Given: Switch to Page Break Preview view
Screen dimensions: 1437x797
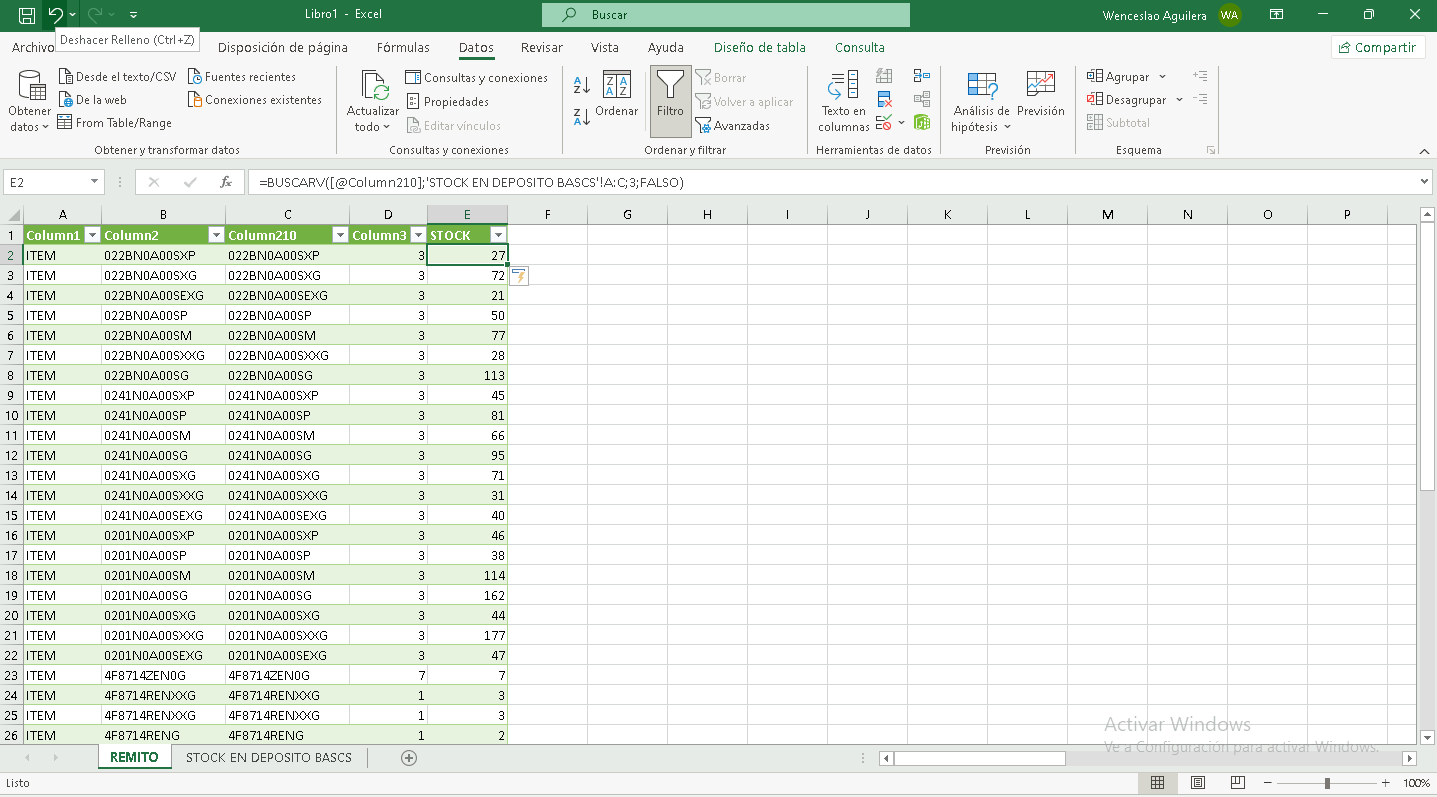Looking at the screenshot, I should pos(1237,783).
